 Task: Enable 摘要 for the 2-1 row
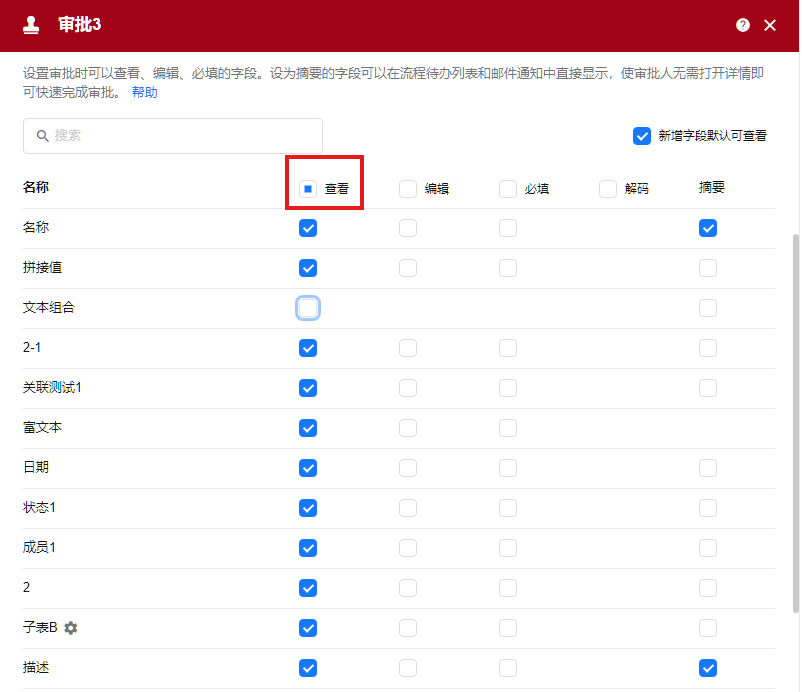click(708, 348)
